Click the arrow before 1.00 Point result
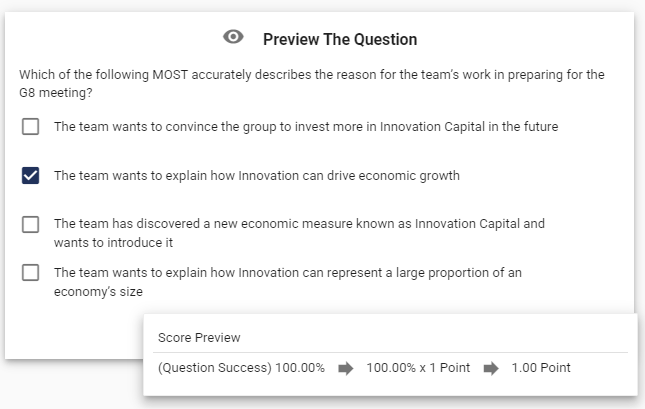This screenshot has width=645, height=409. pos(491,368)
